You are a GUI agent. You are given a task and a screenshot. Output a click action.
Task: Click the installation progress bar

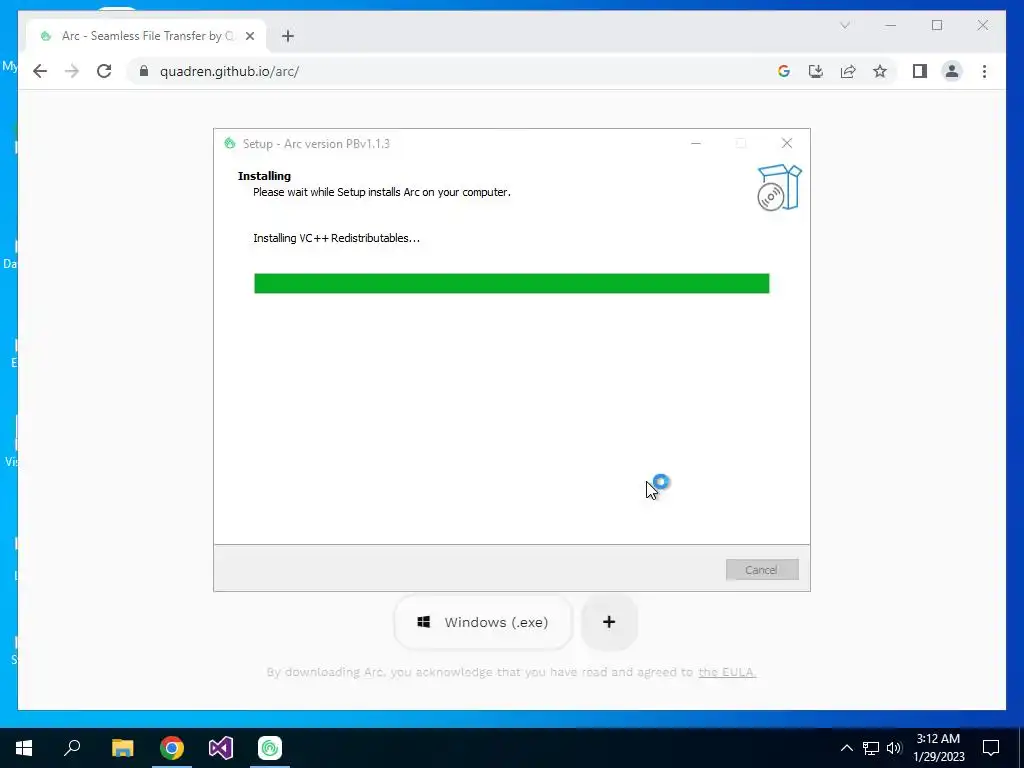coord(511,283)
